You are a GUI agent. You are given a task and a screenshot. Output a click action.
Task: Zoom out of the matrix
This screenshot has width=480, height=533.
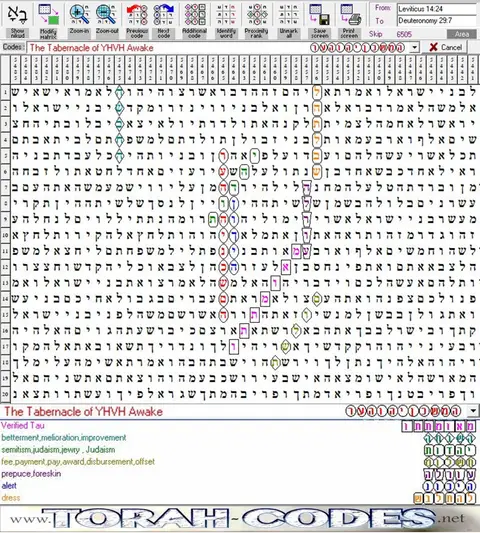pyautogui.click(x=107, y=20)
